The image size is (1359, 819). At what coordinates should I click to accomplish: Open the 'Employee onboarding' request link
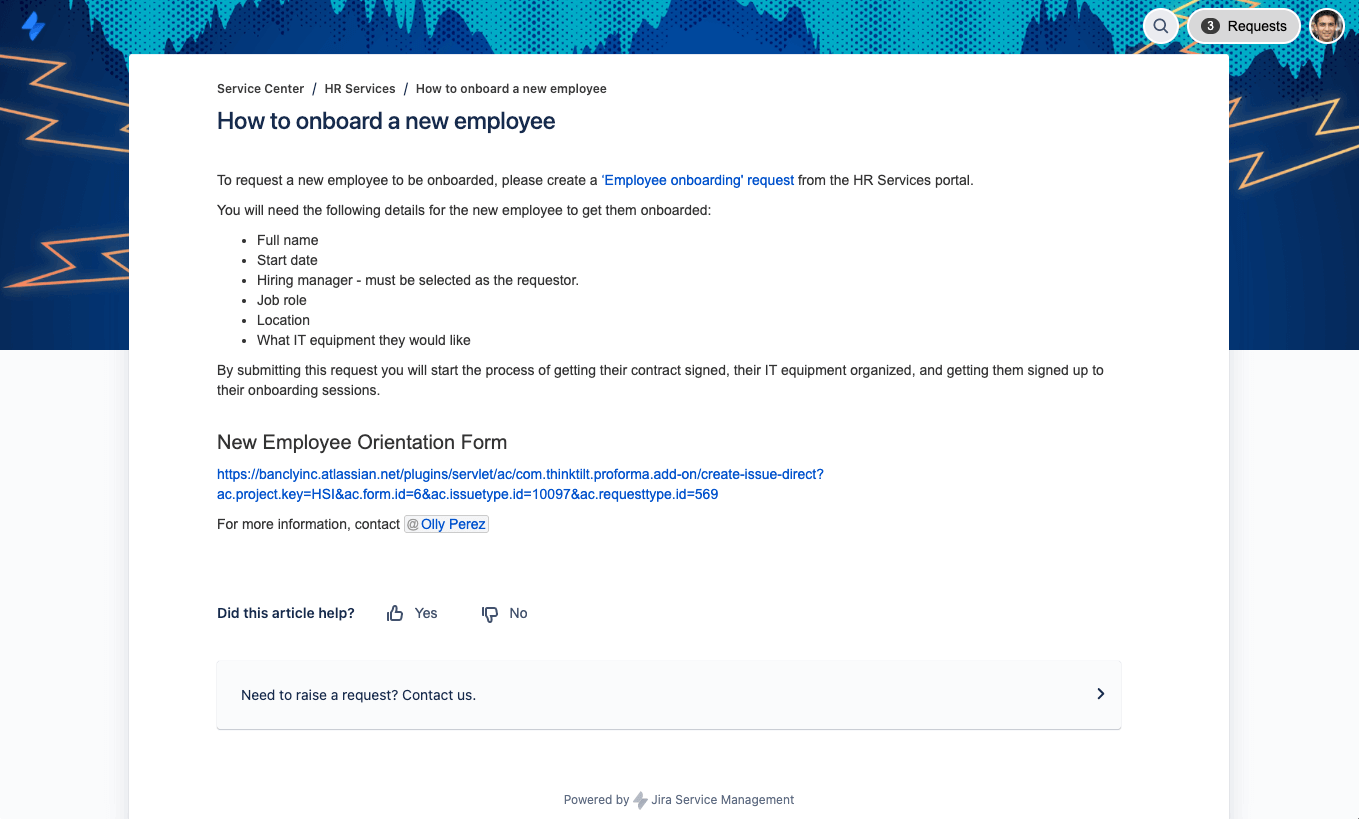[698, 180]
